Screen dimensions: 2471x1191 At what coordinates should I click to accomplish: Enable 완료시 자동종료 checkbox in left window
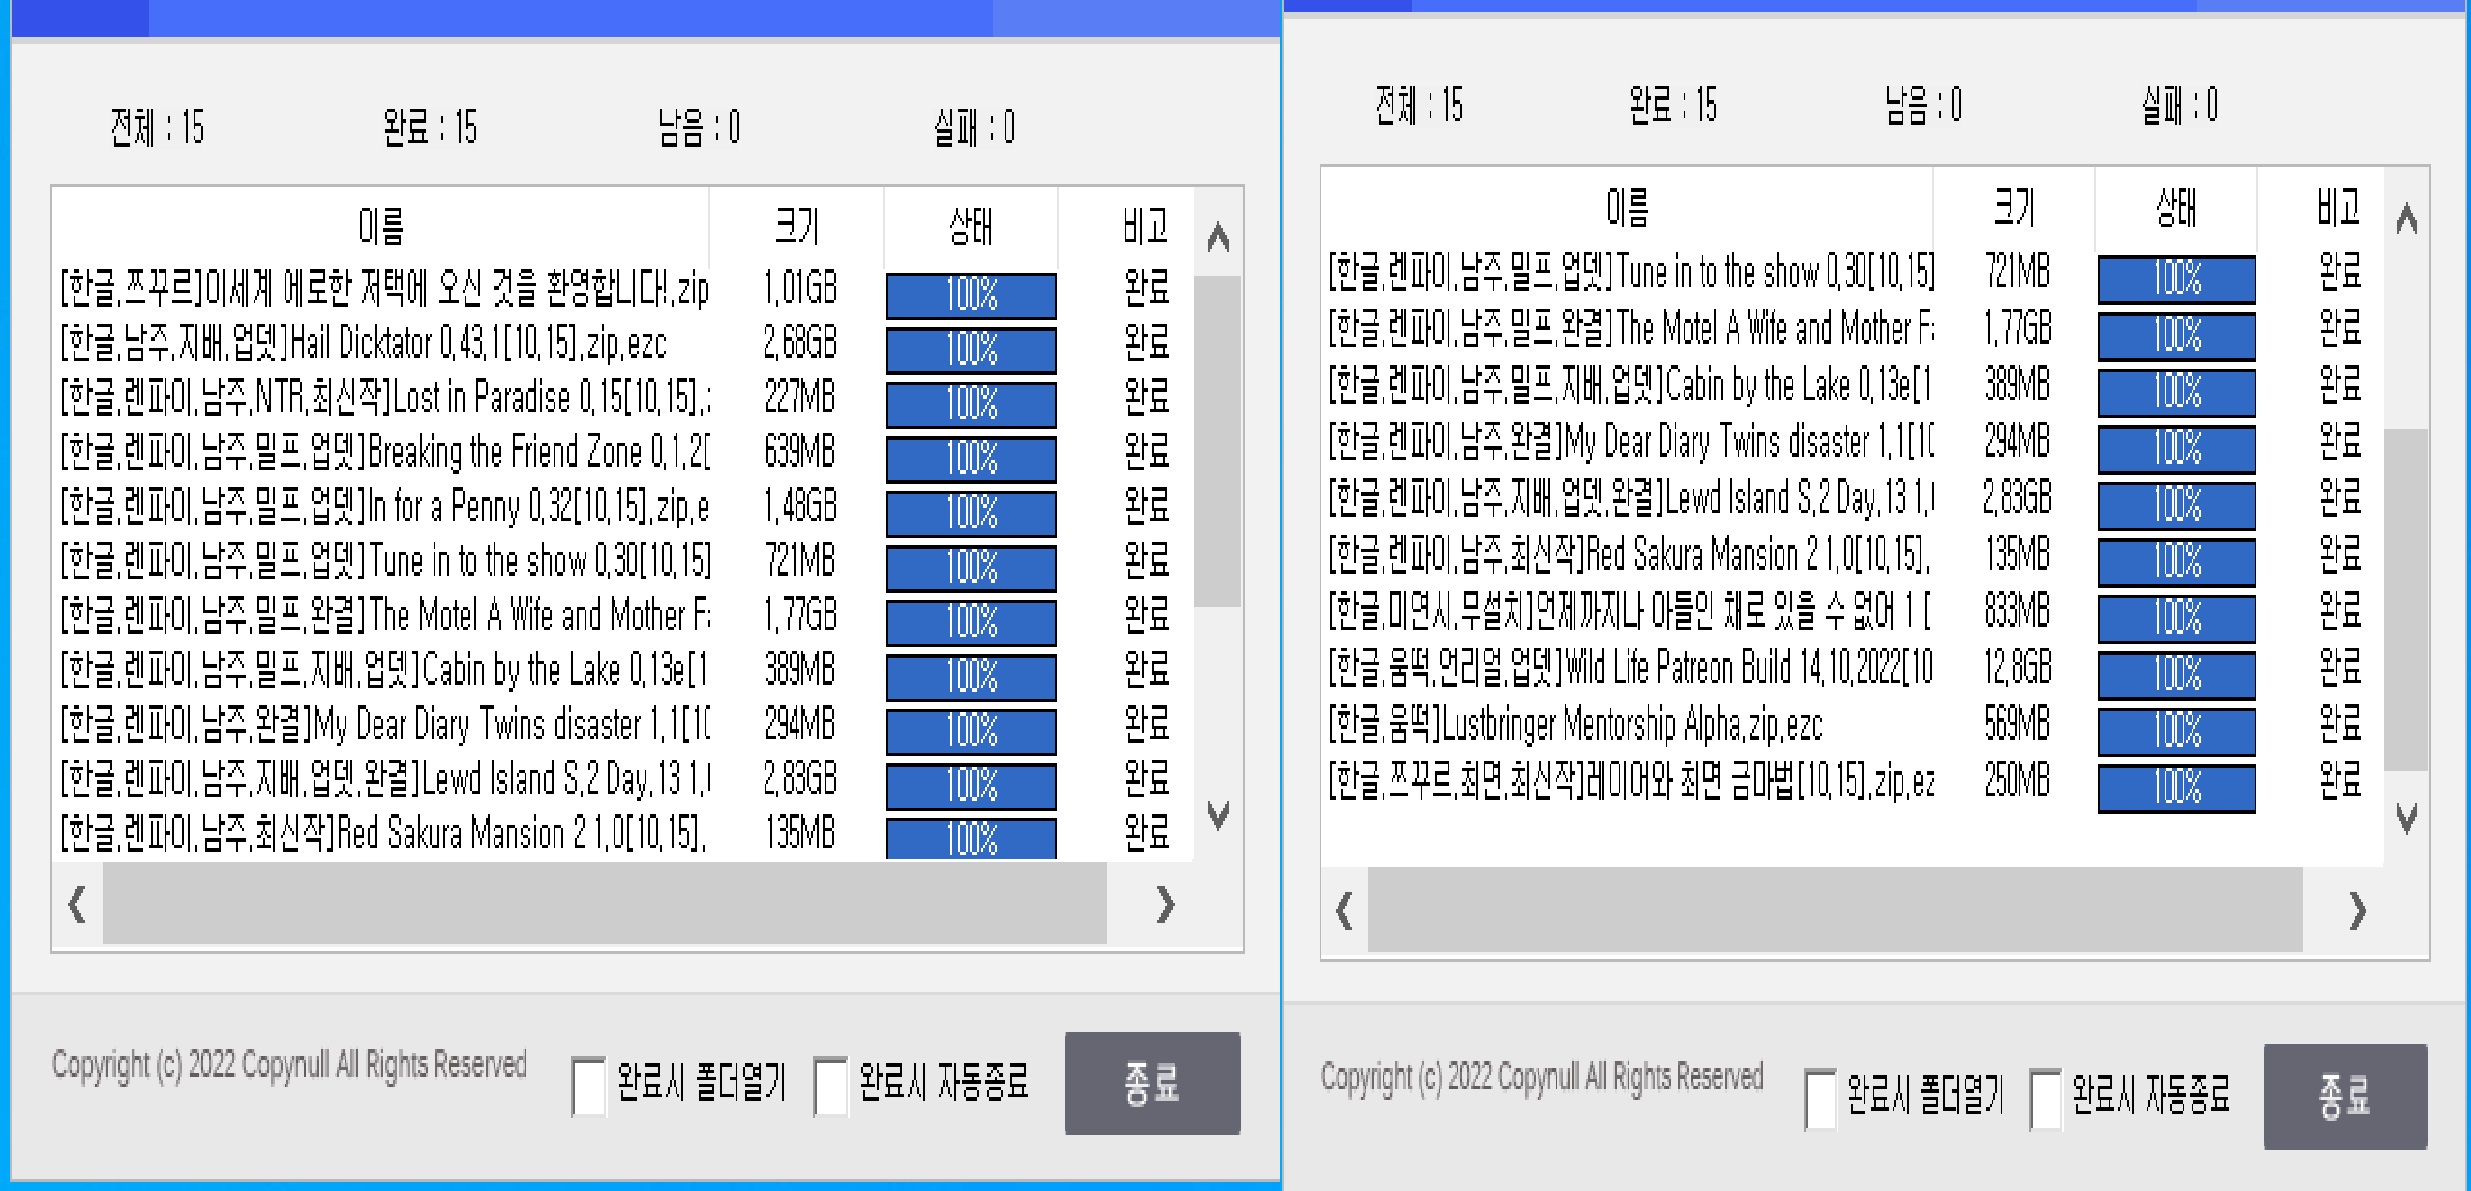point(831,1085)
